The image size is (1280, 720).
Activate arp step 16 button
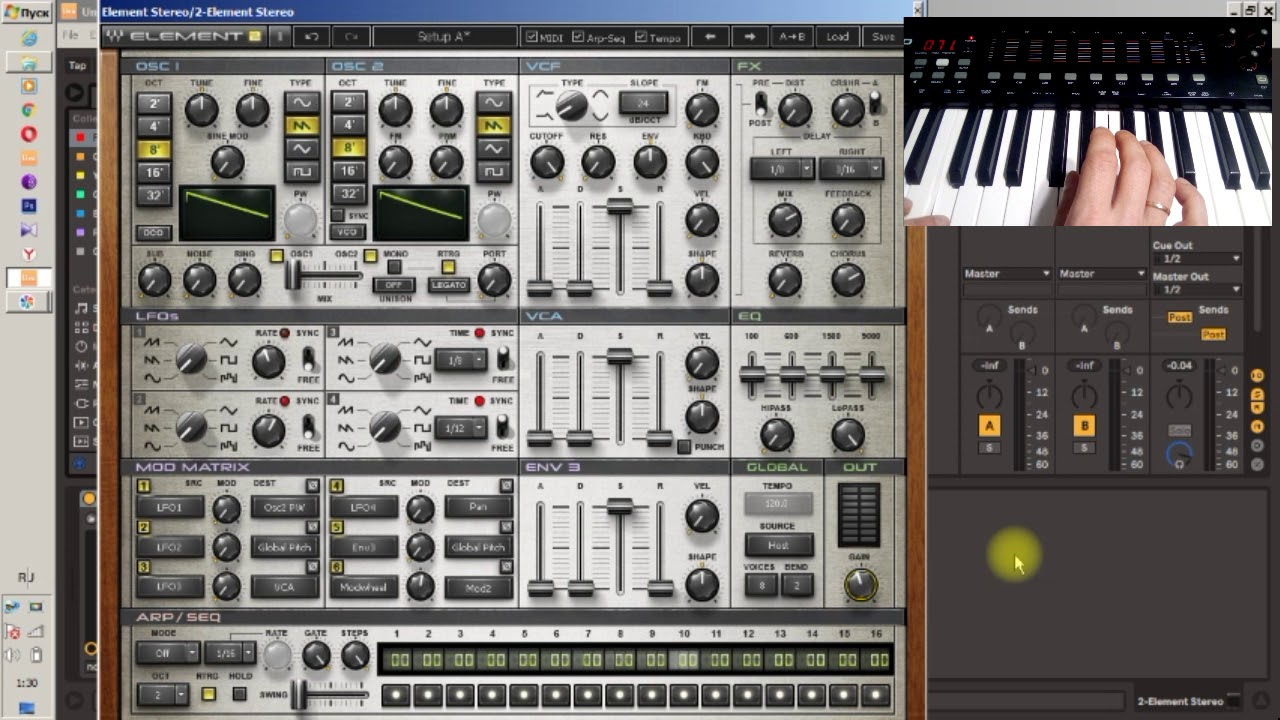pos(875,694)
